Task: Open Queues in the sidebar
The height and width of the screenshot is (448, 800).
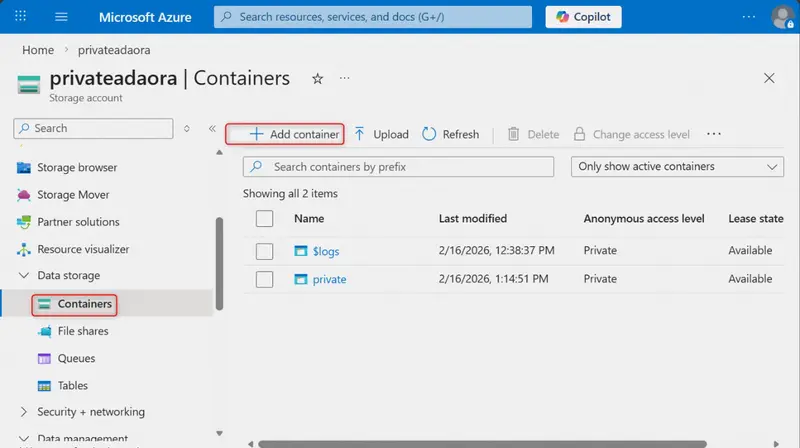Action: coord(76,358)
